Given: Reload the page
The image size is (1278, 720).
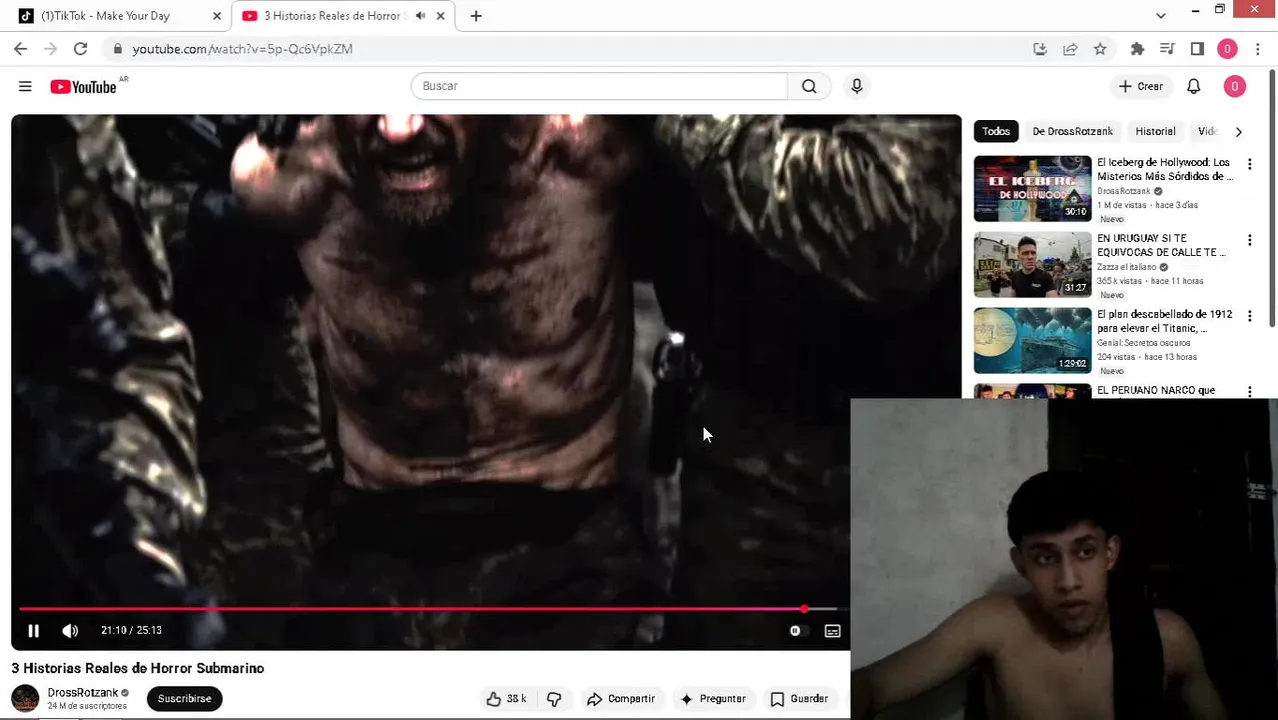Looking at the screenshot, I should pyautogui.click(x=81, y=49).
